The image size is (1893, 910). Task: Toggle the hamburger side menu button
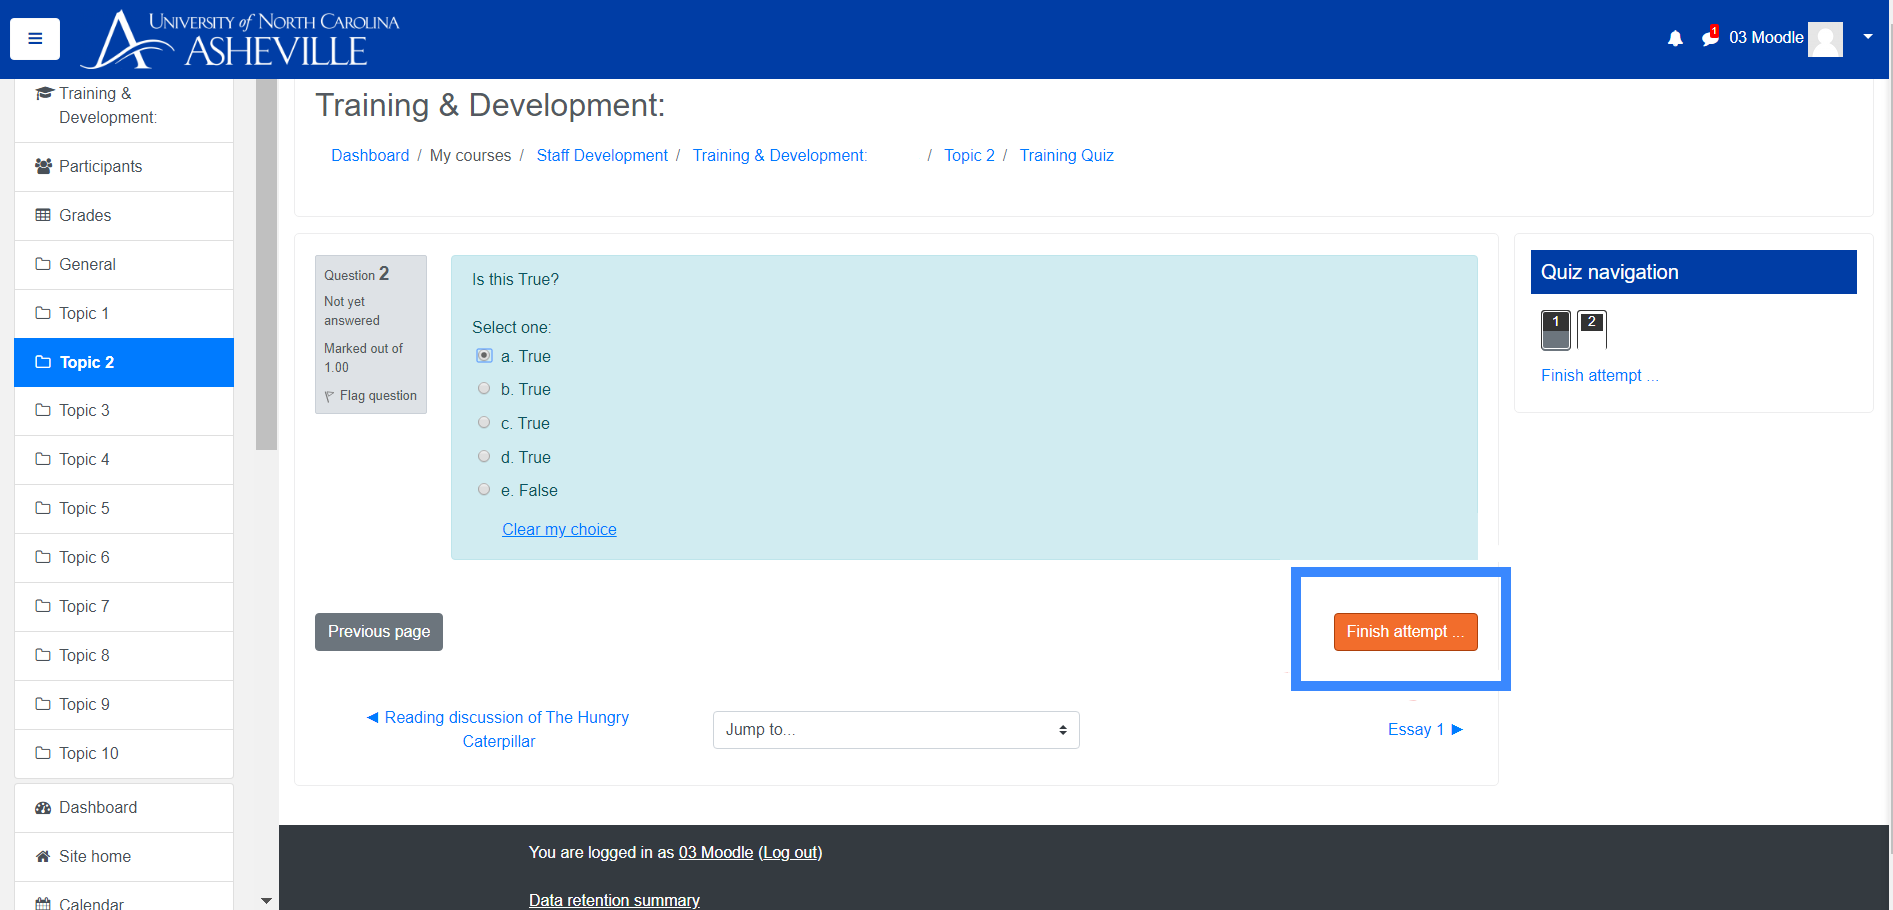click(x=35, y=39)
